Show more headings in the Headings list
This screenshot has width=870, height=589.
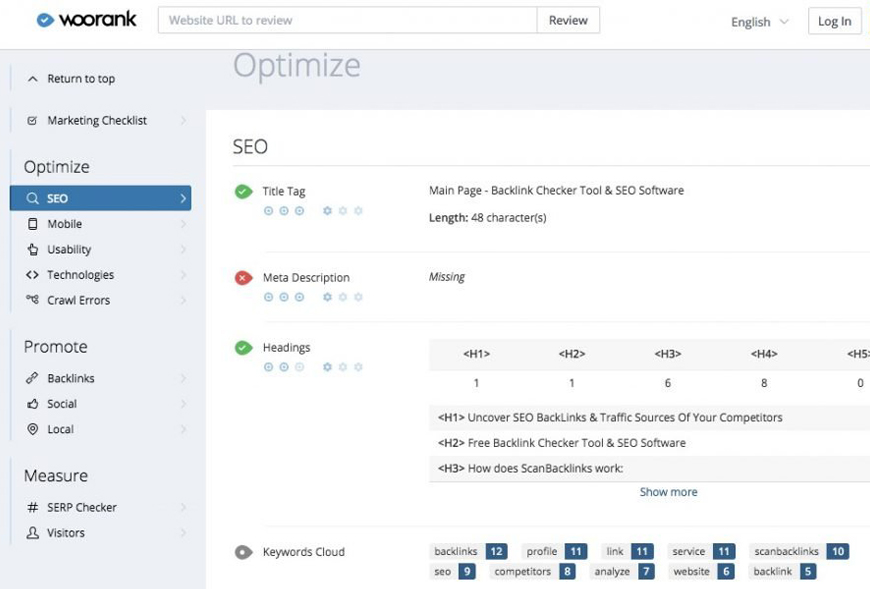pyautogui.click(x=668, y=492)
